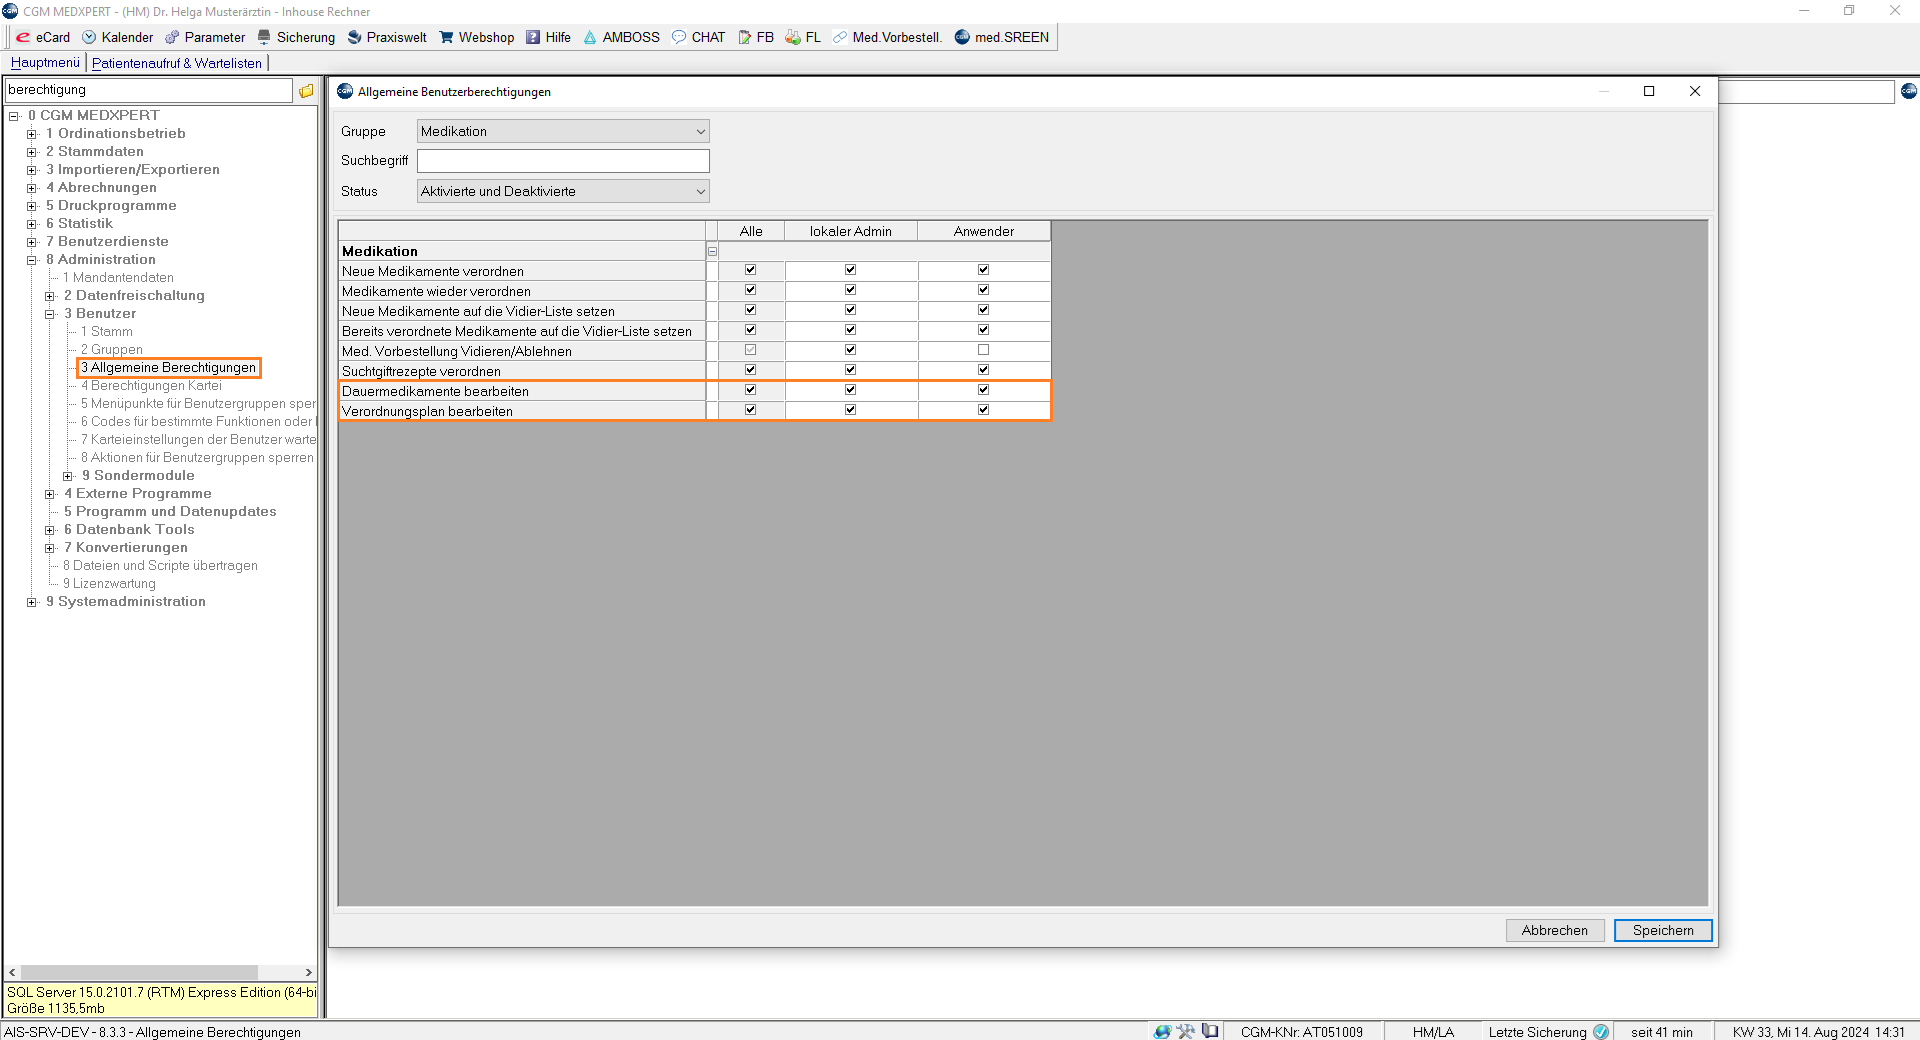The height and width of the screenshot is (1040, 1920).
Task: Select 9 Lizenzwartung tree item
Action: point(109,583)
